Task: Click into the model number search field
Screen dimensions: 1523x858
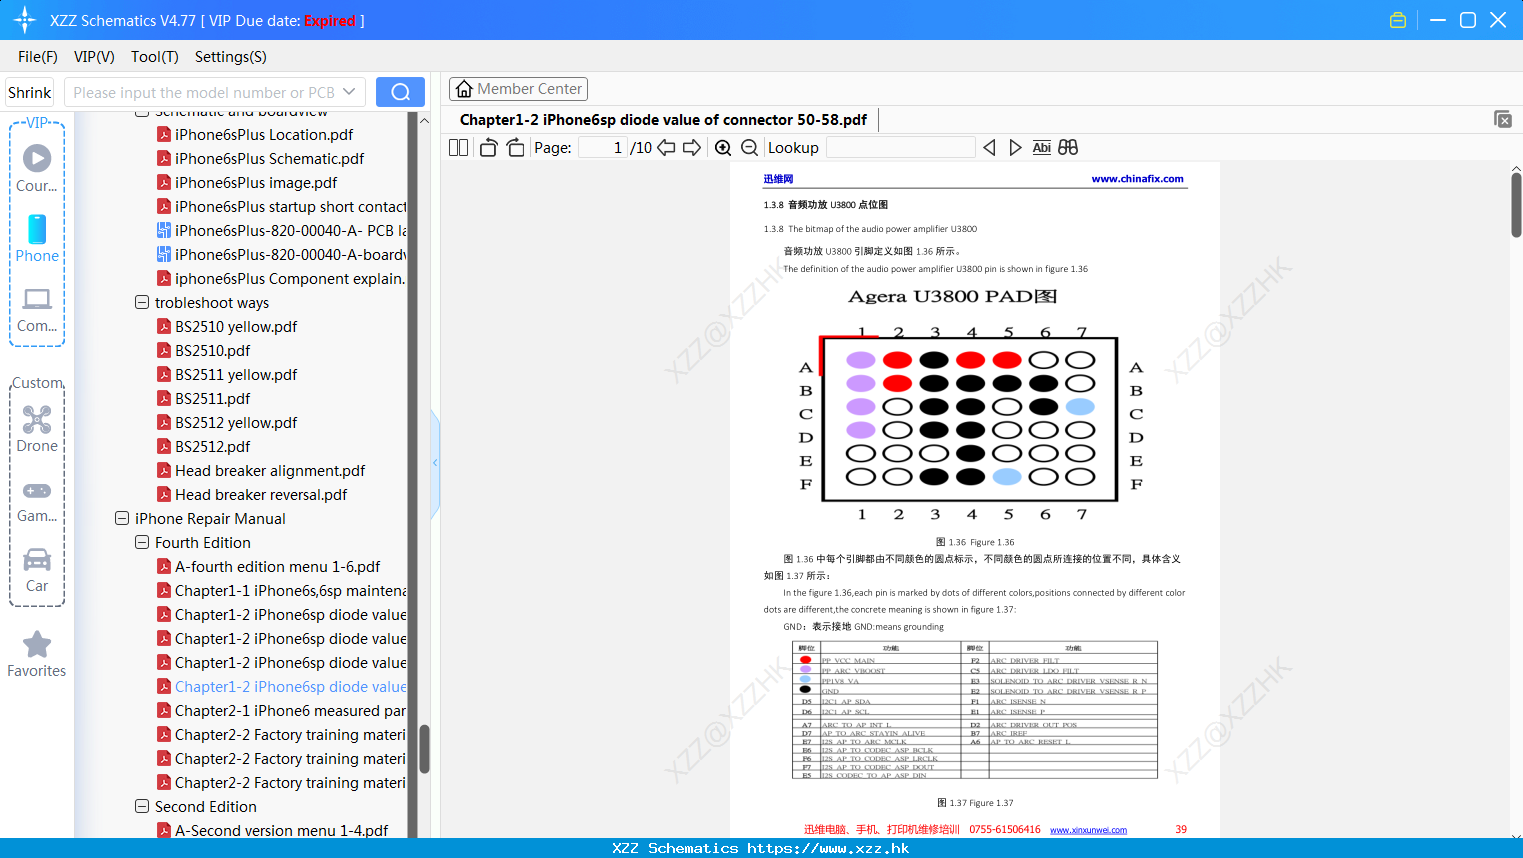Action: (203, 92)
